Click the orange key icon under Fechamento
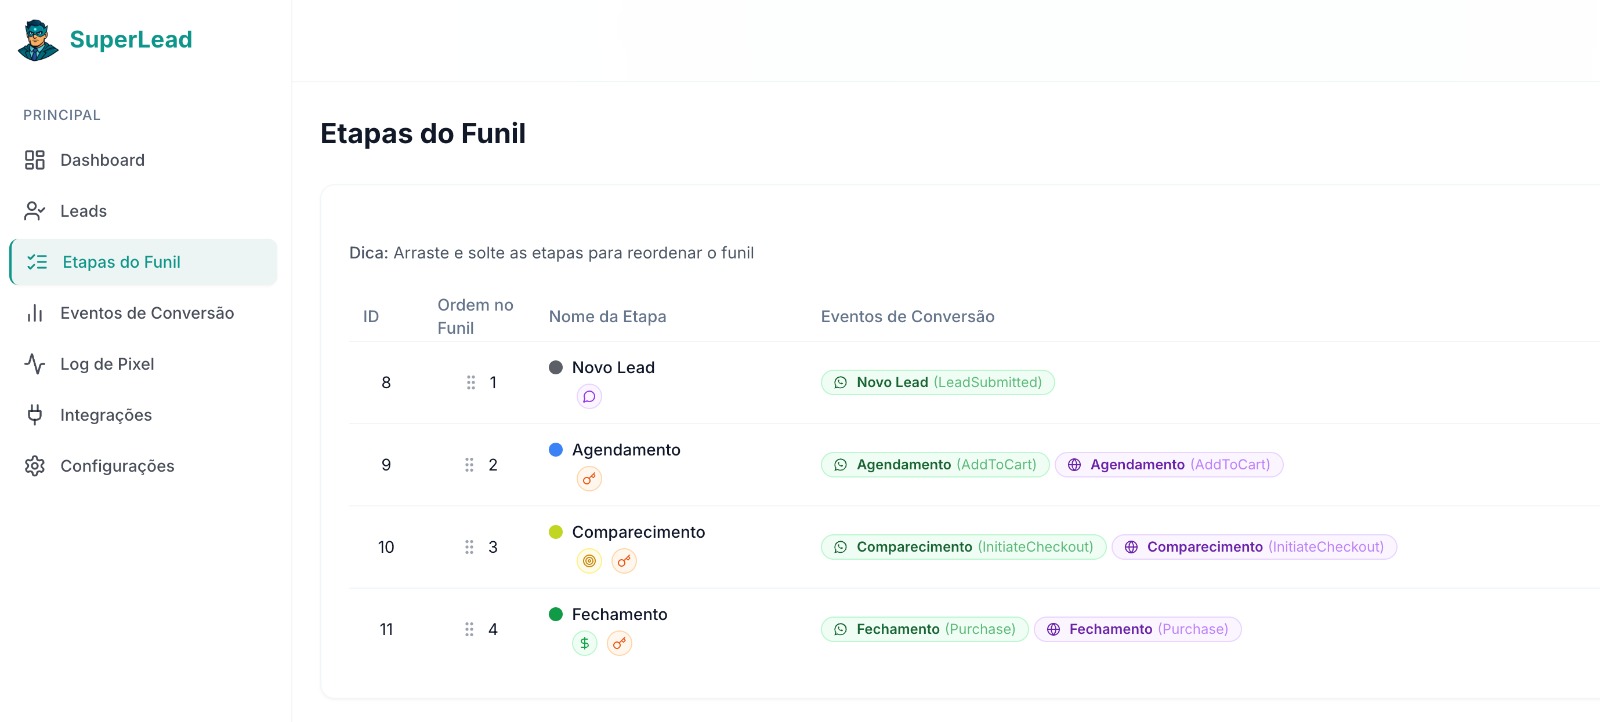1600x722 pixels. [x=620, y=643]
